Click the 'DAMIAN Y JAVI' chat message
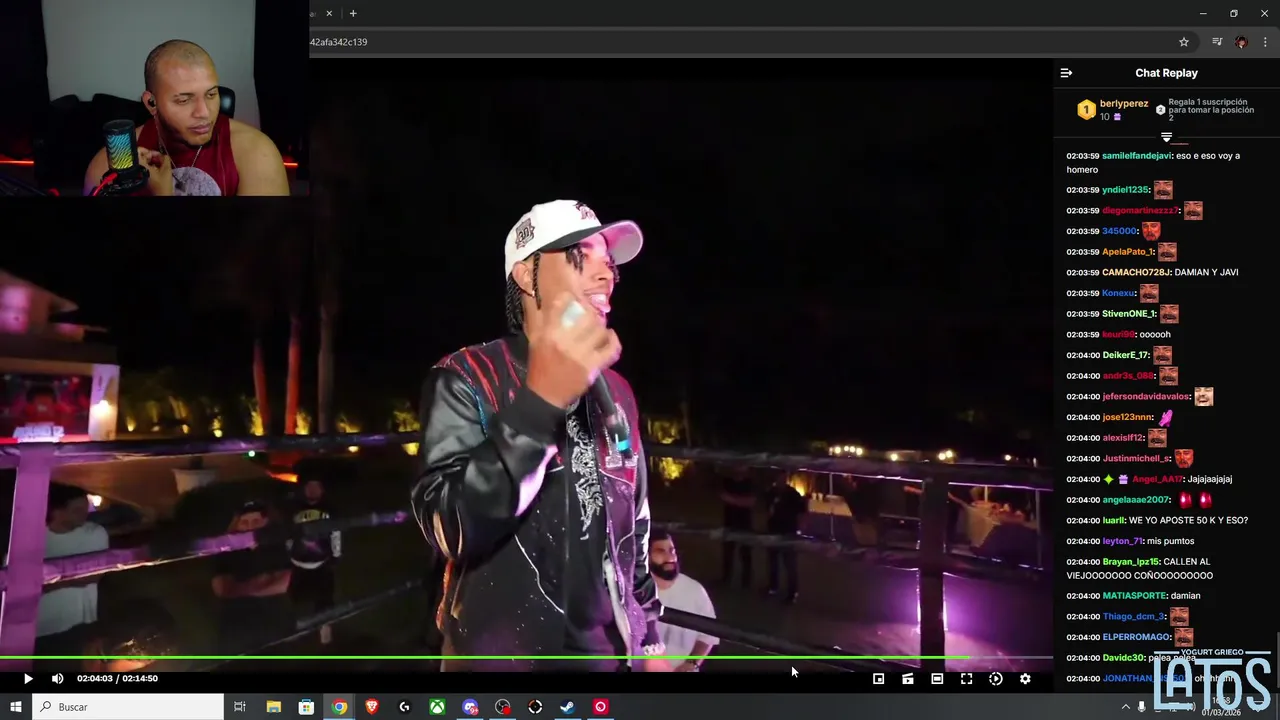Viewport: 1280px width, 720px height. coord(1206,272)
